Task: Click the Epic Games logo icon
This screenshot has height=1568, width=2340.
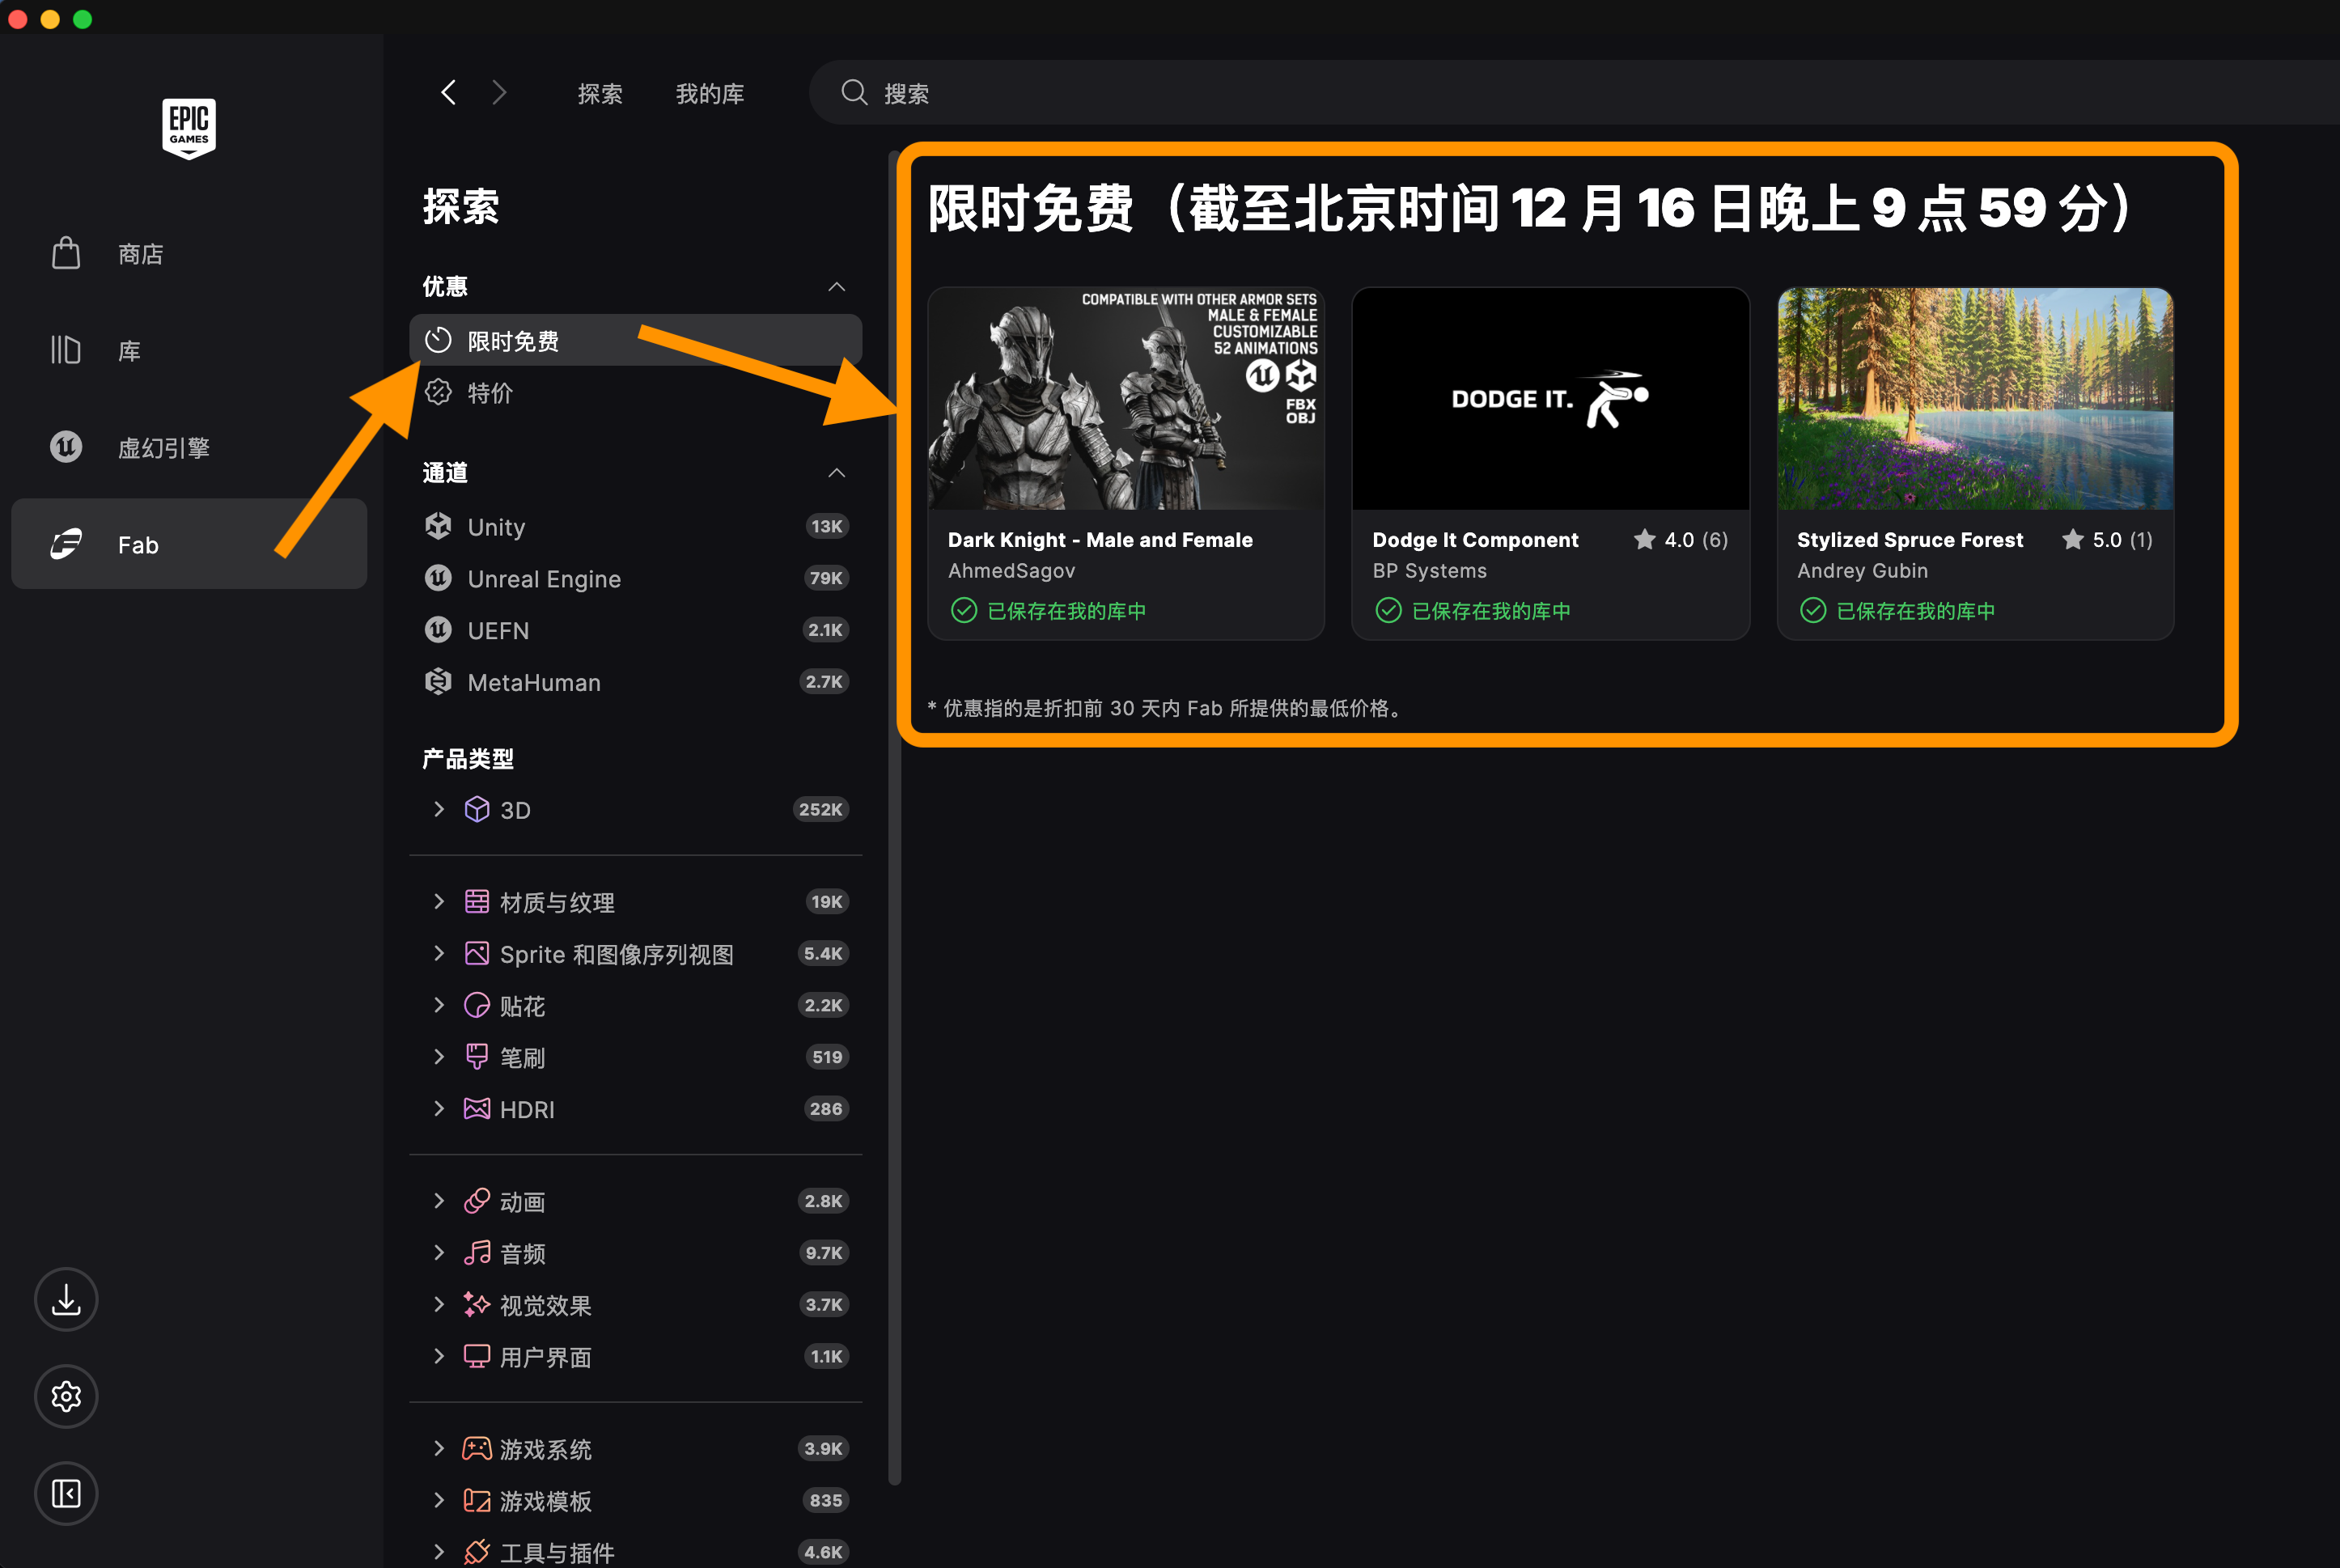Action: (x=189, y=127)
